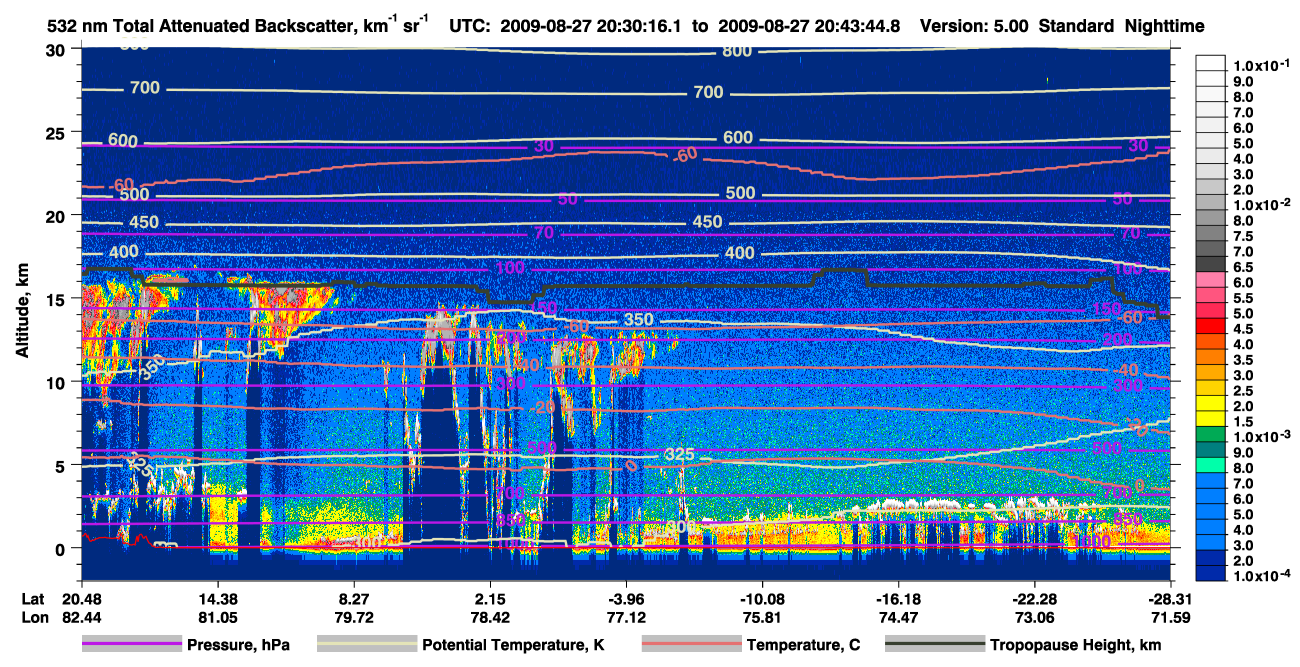Click the magenta Pressure legend line sample
The image size is (1300, 667).
point(132,645)
